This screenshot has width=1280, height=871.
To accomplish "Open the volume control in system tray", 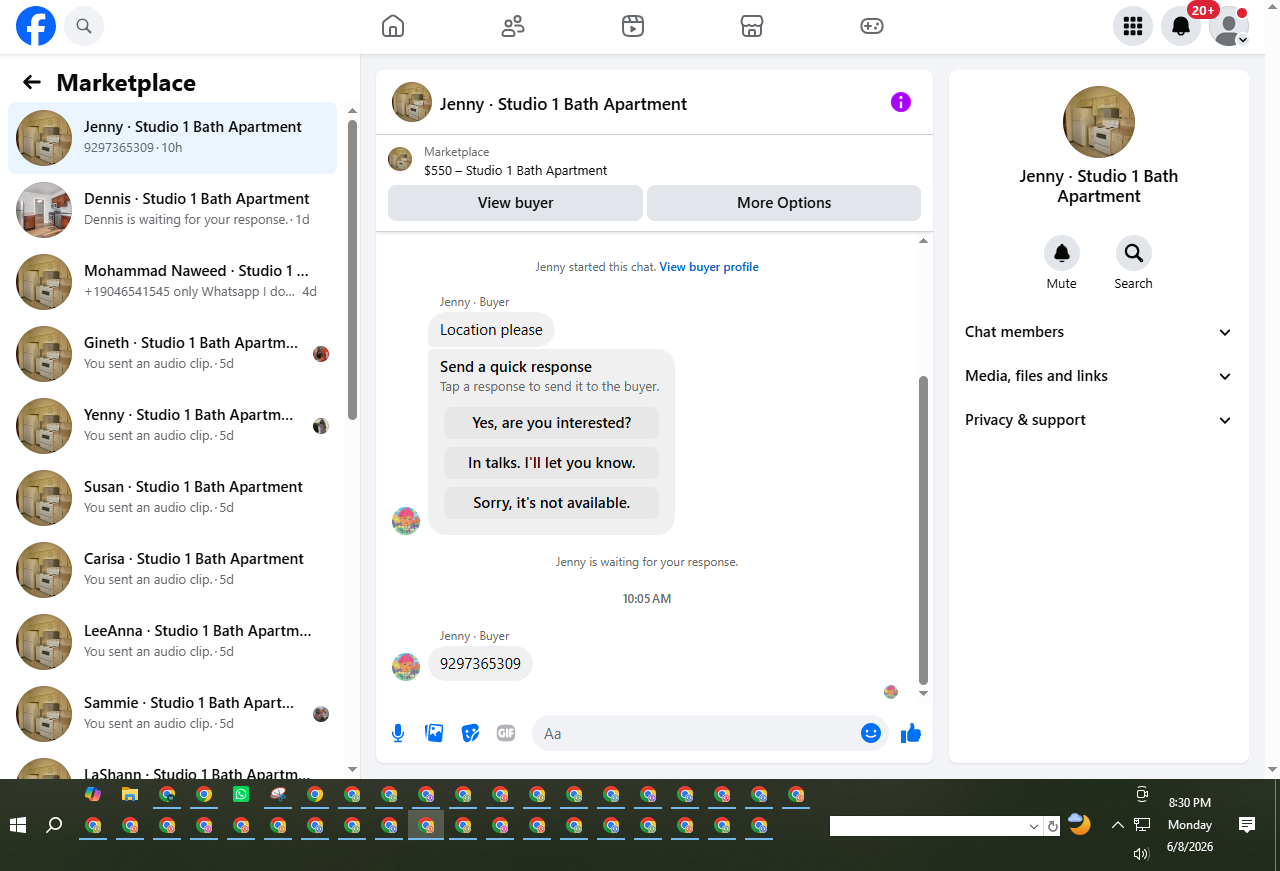I will [1141, 853].
